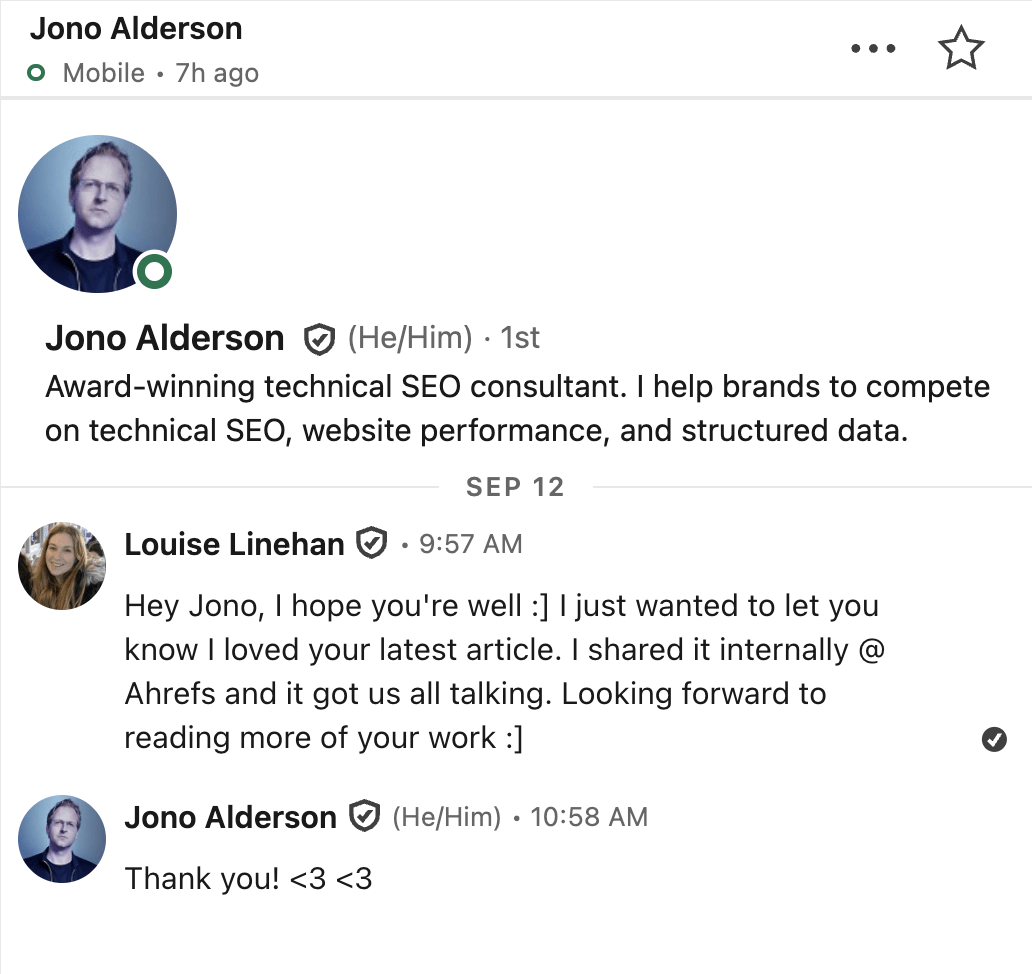Screen dimensions: 1032x974
Task: Click Jono Alderson's small reply avatar
Action: [61, 840]
